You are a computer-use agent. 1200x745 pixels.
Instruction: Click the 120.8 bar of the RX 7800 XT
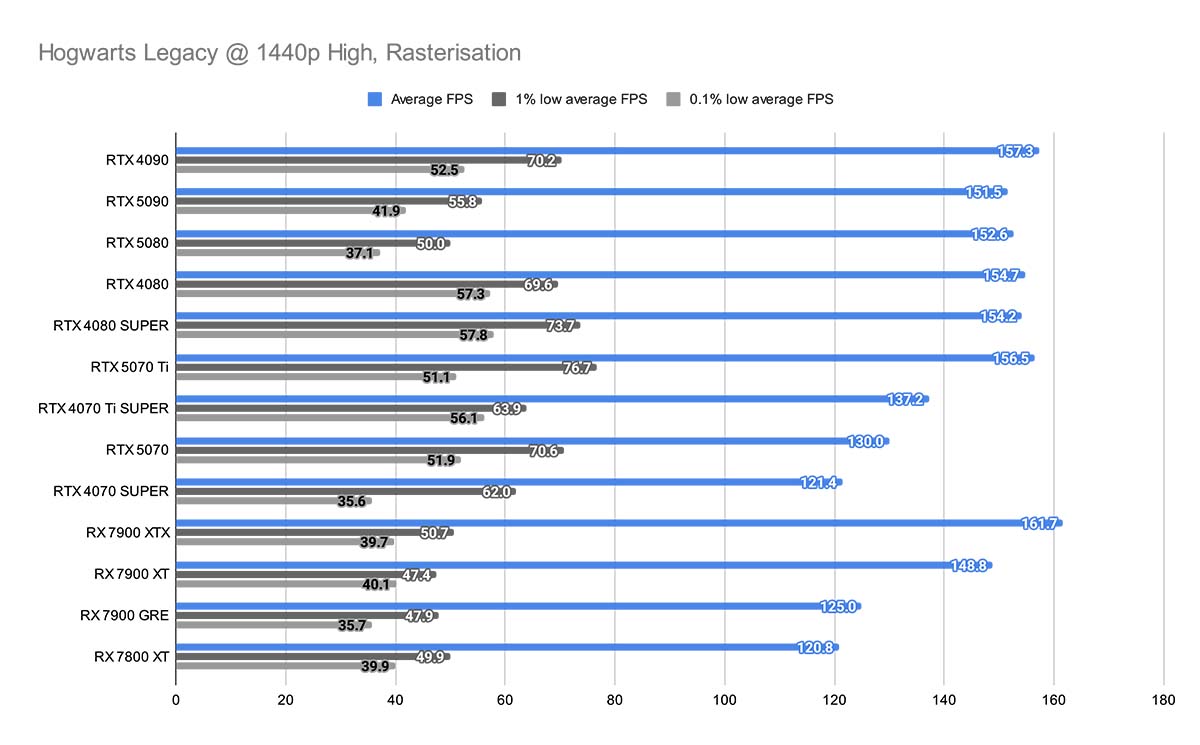[x=500, y=647]
